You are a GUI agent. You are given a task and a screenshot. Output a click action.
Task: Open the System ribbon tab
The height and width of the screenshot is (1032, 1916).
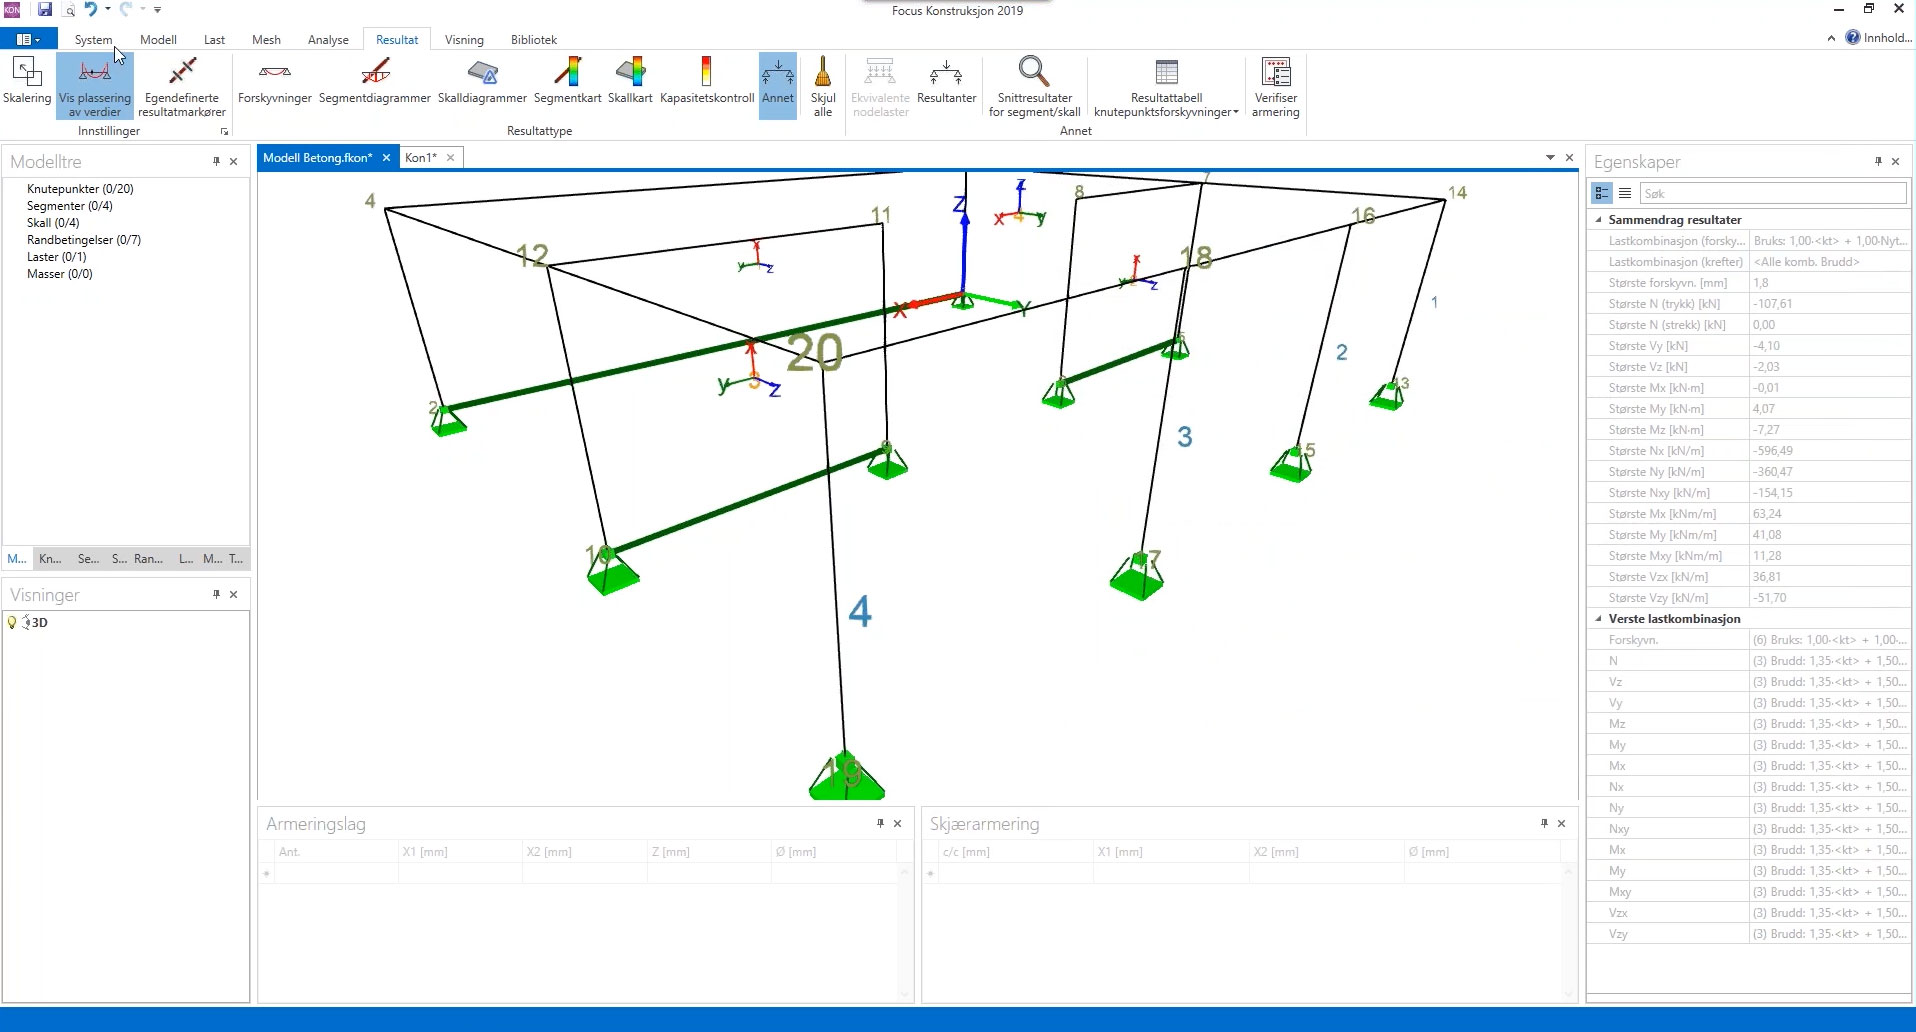tap(93, 40)
